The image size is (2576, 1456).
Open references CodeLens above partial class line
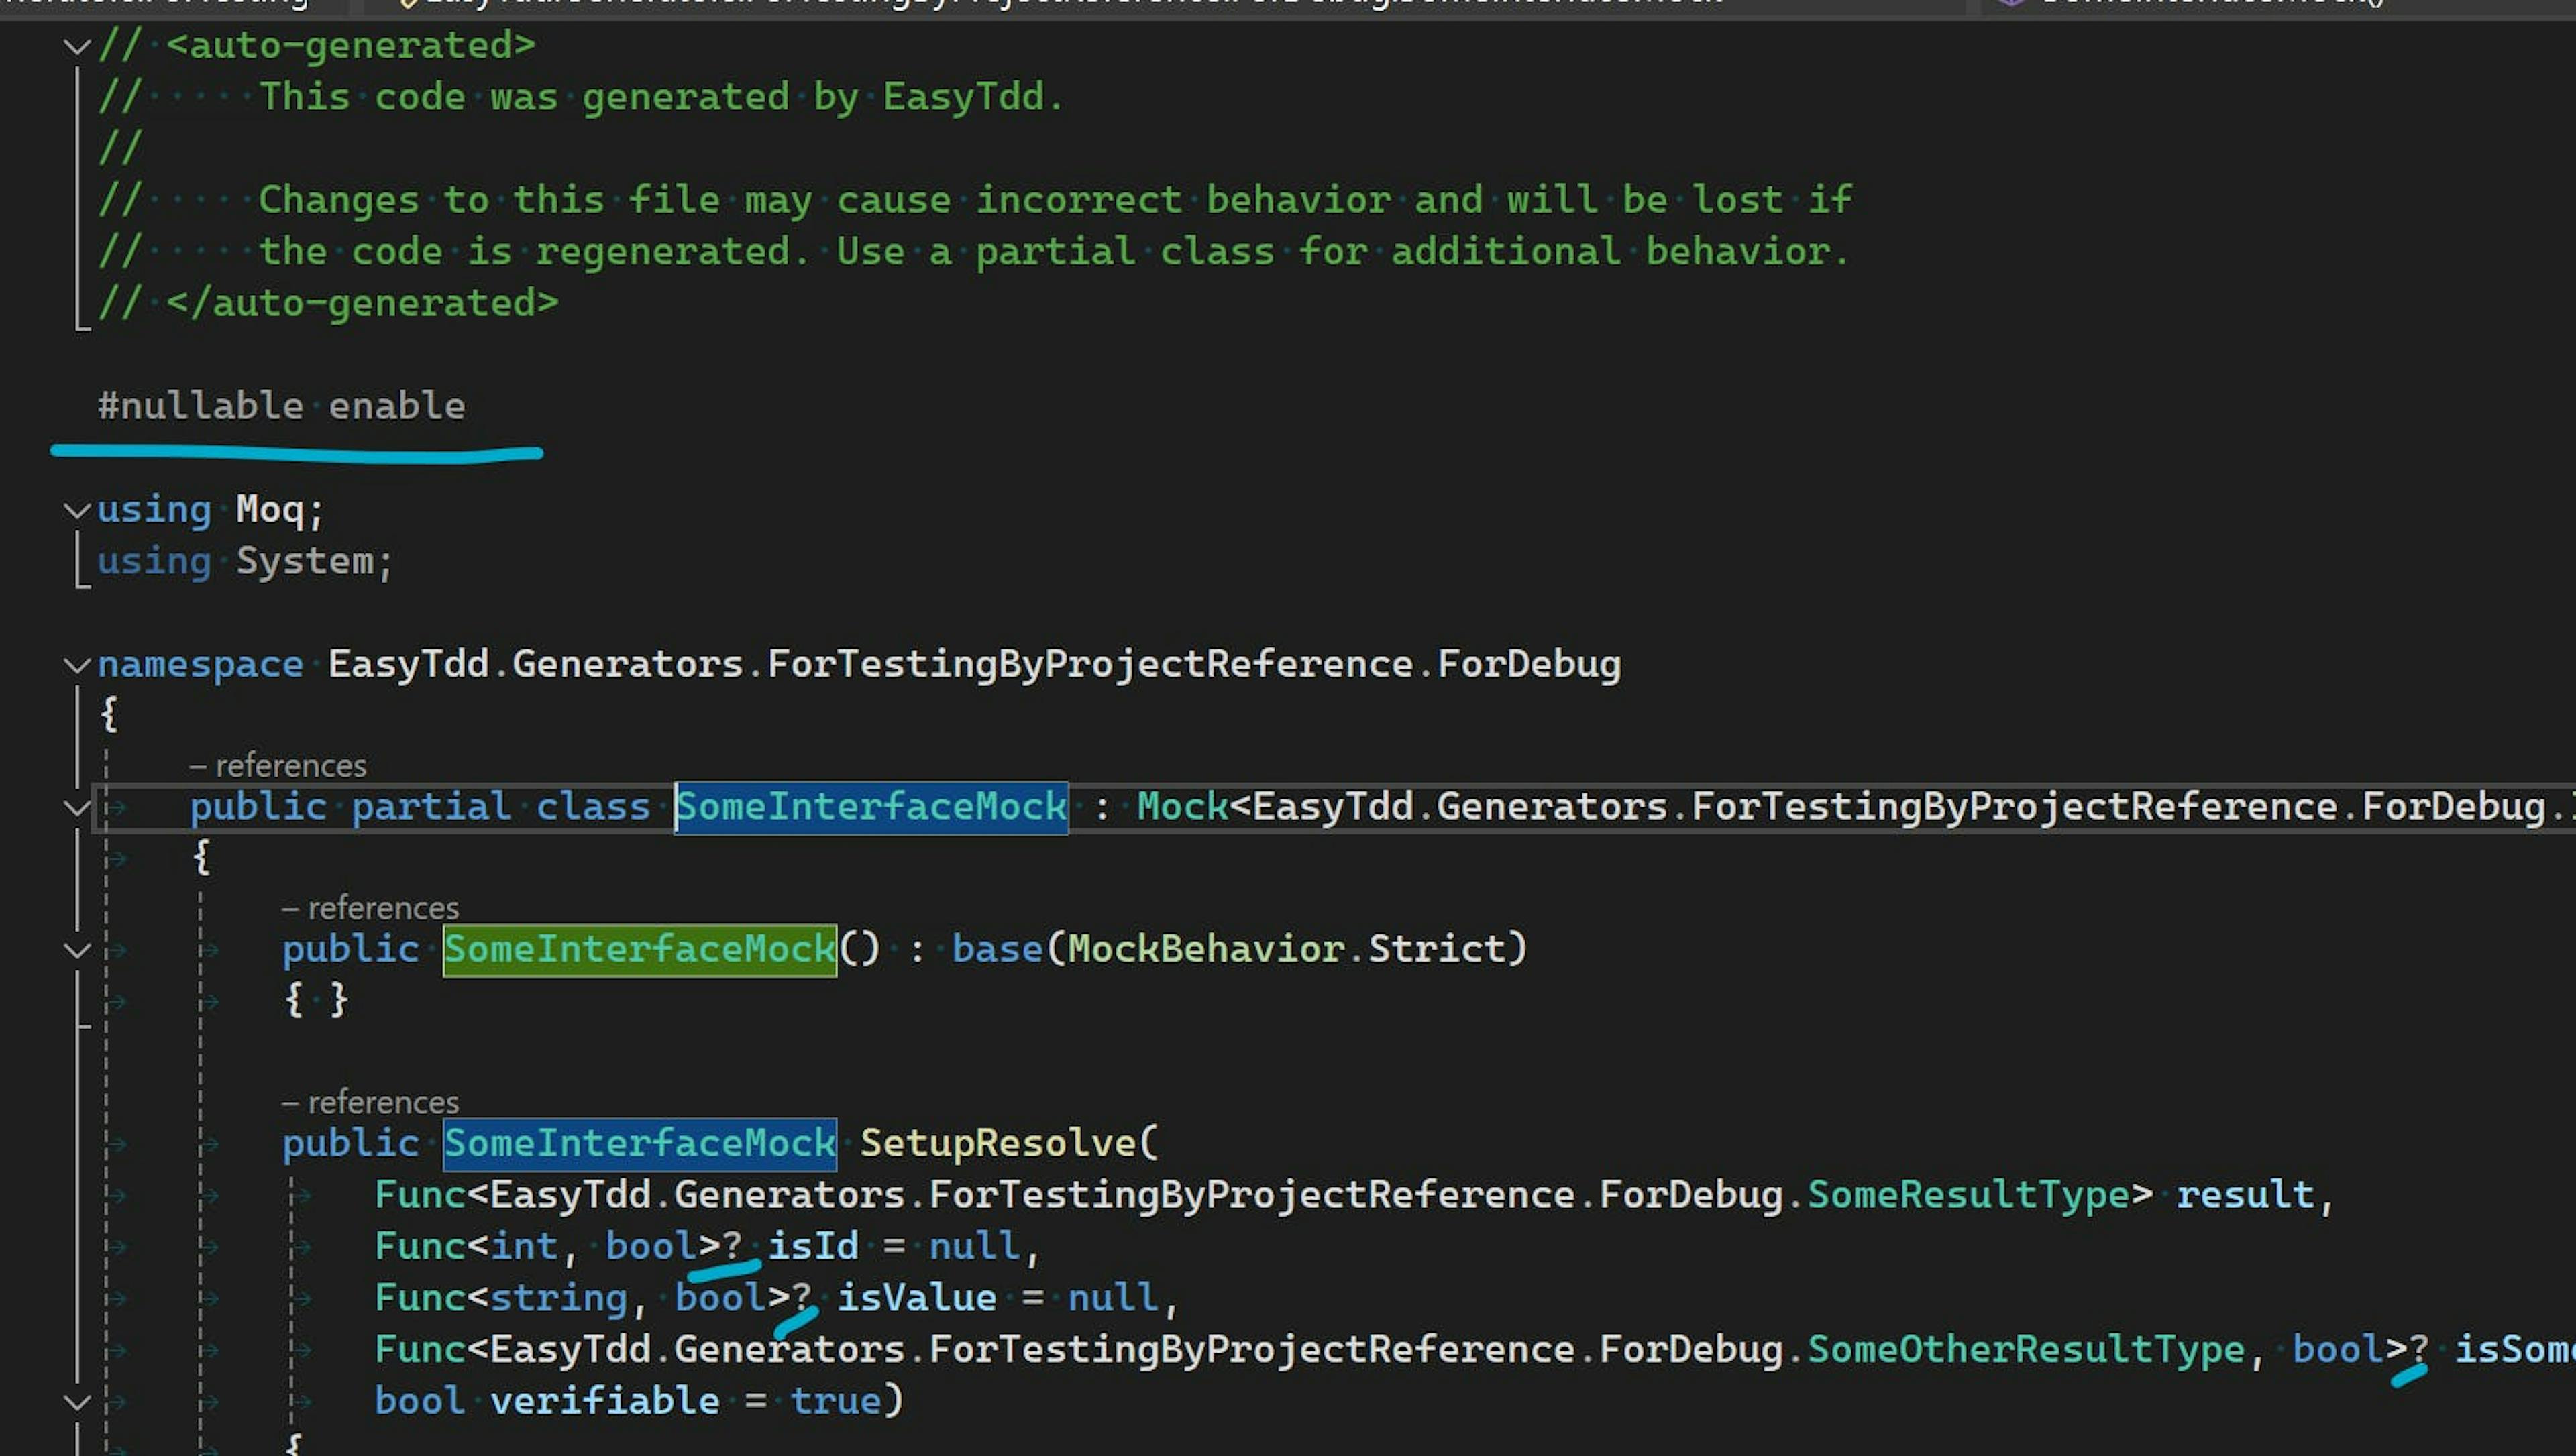278,766
